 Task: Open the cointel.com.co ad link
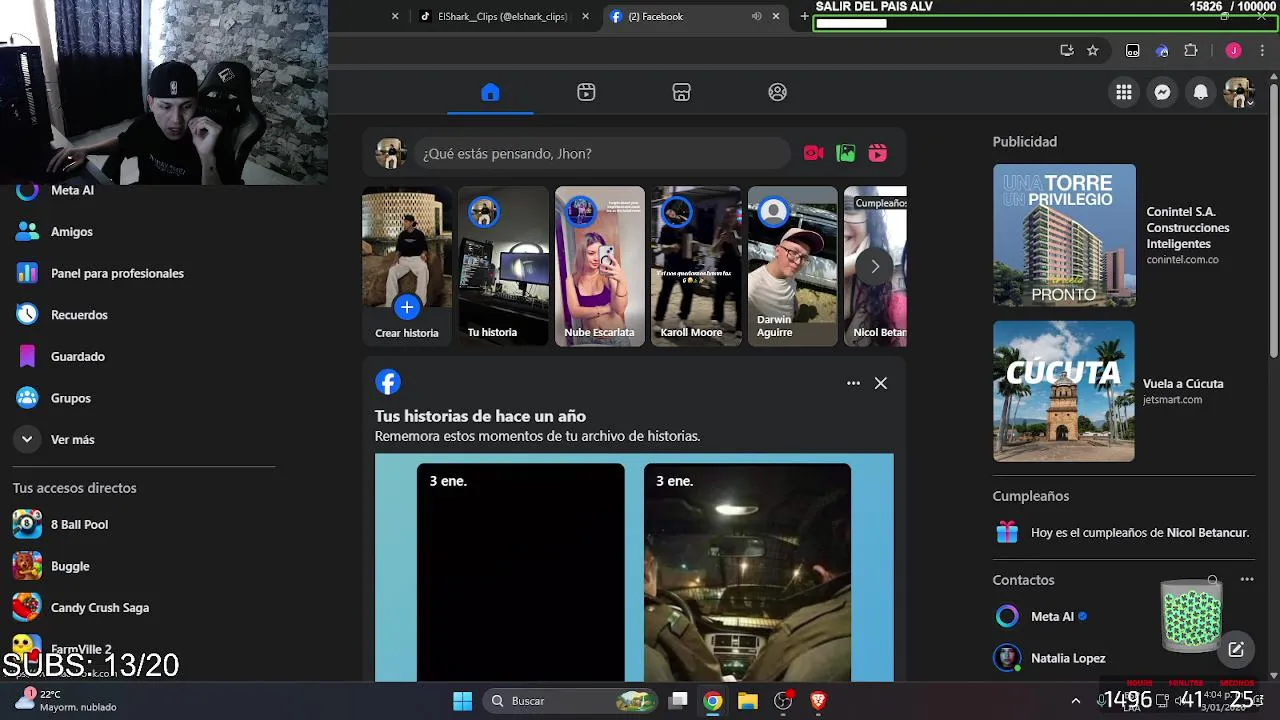tap(1182, 260)
